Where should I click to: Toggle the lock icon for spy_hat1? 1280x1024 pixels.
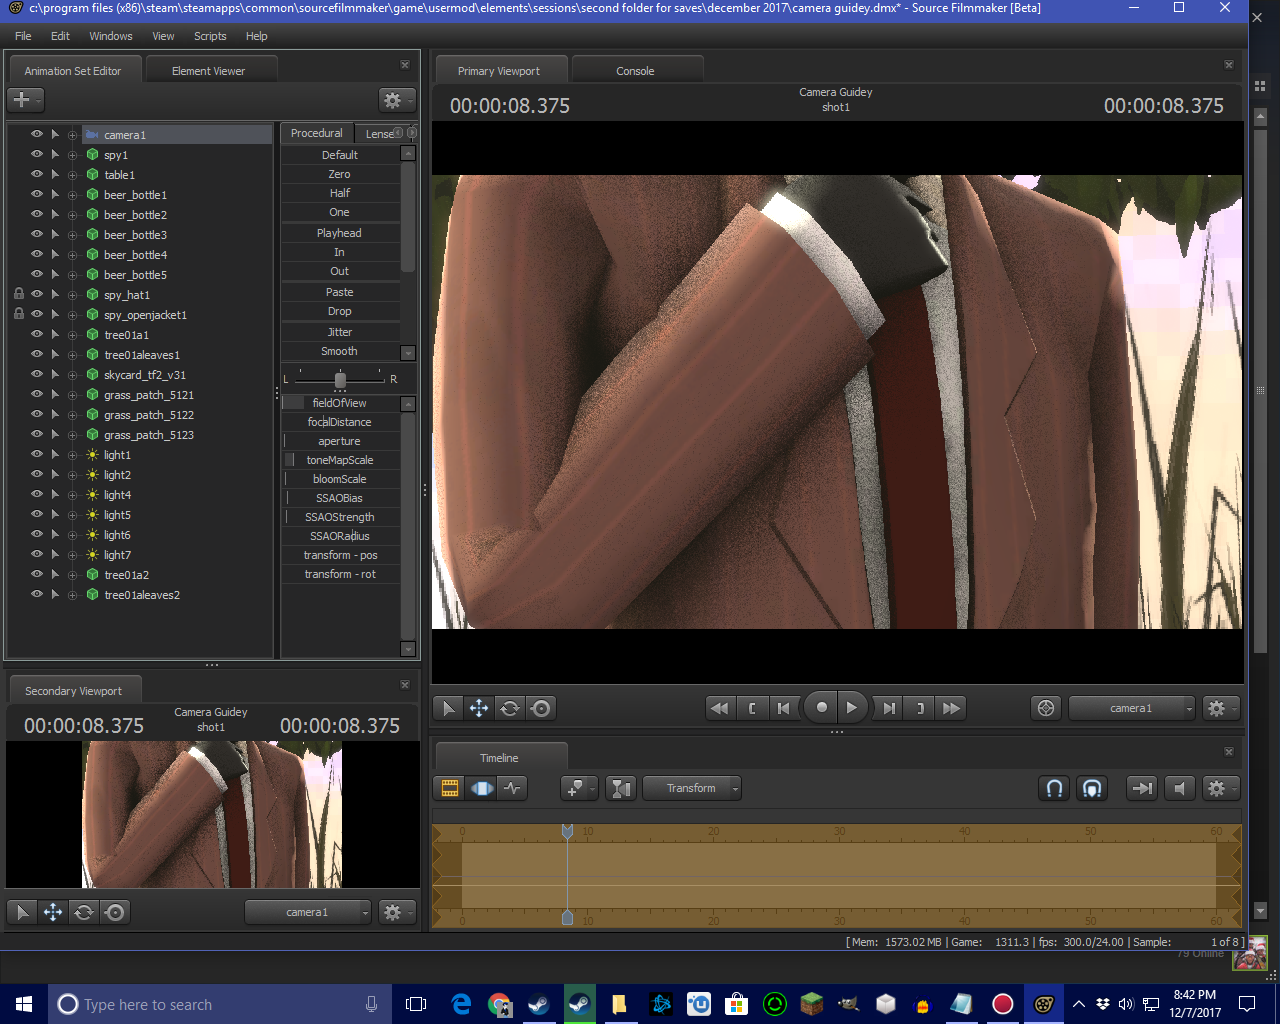pos(19,294)
